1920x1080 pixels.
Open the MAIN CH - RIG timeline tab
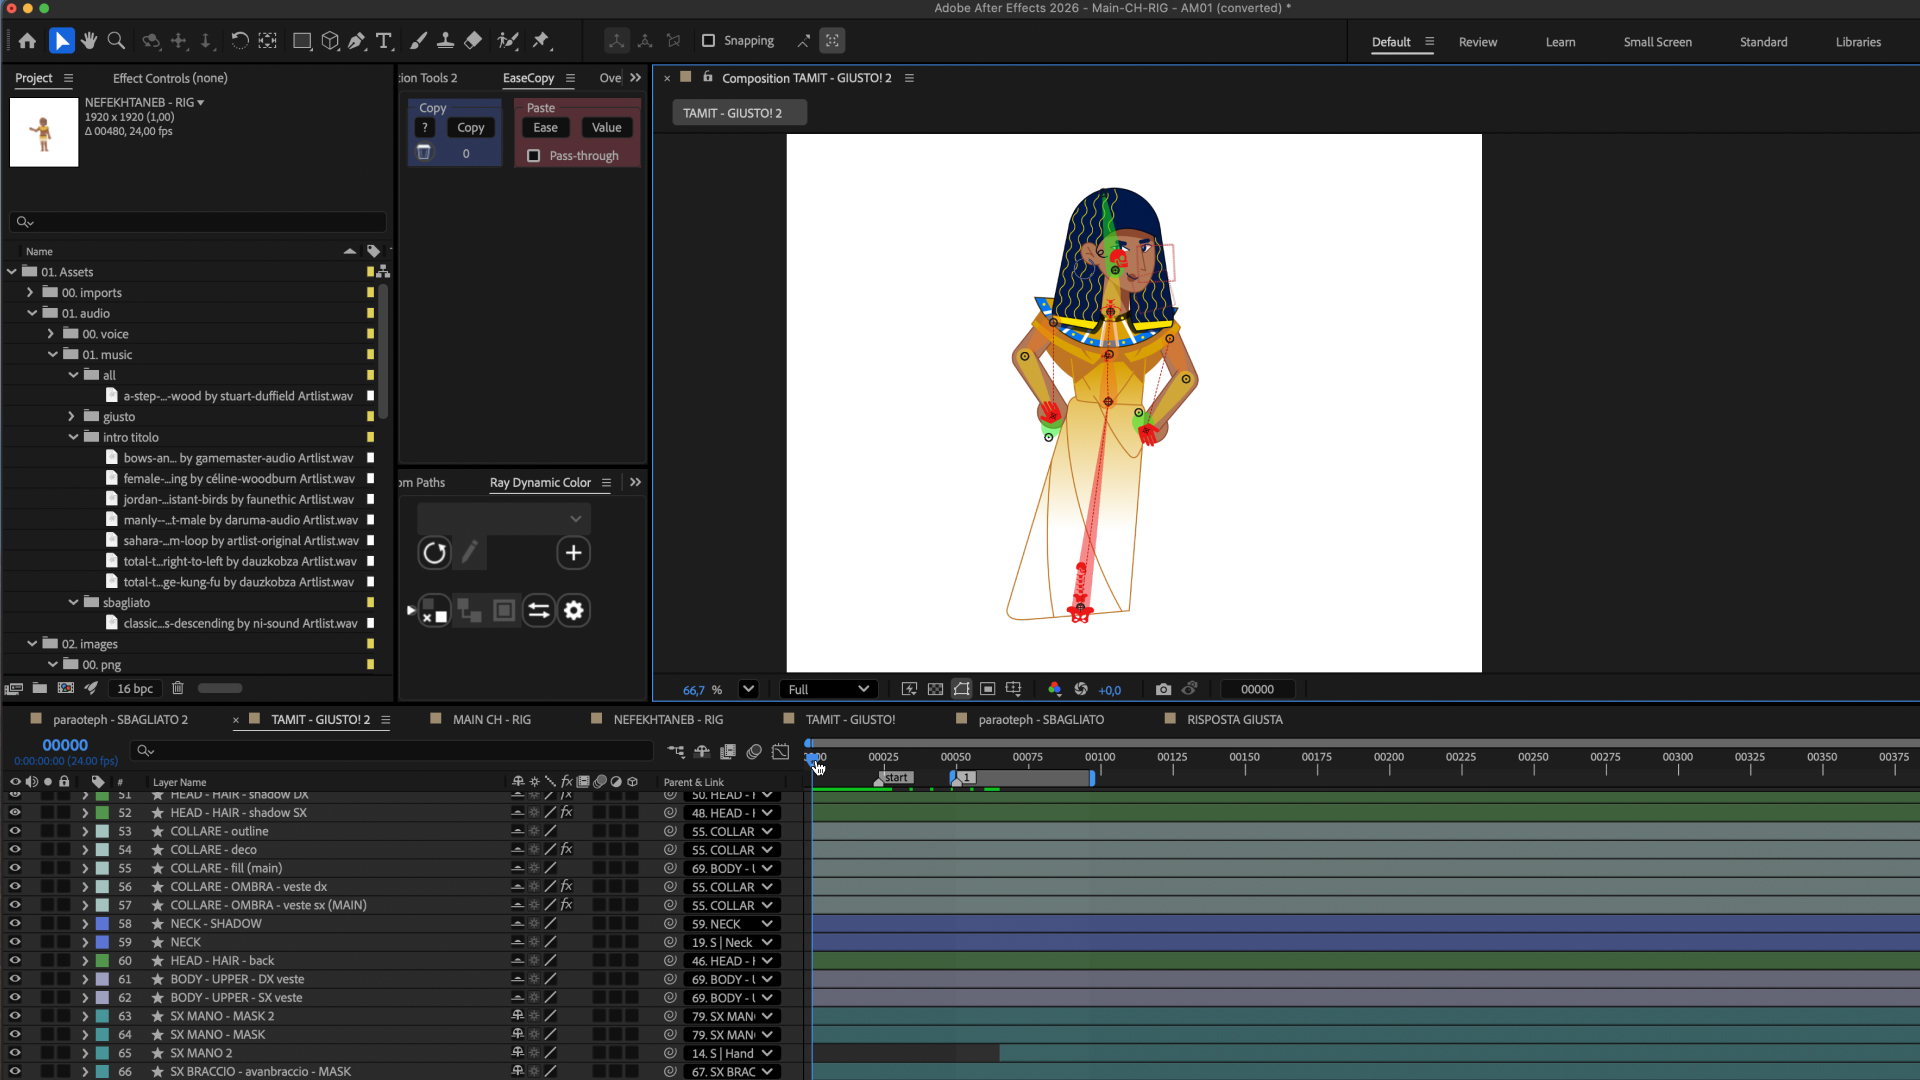(x=491, y=720)
